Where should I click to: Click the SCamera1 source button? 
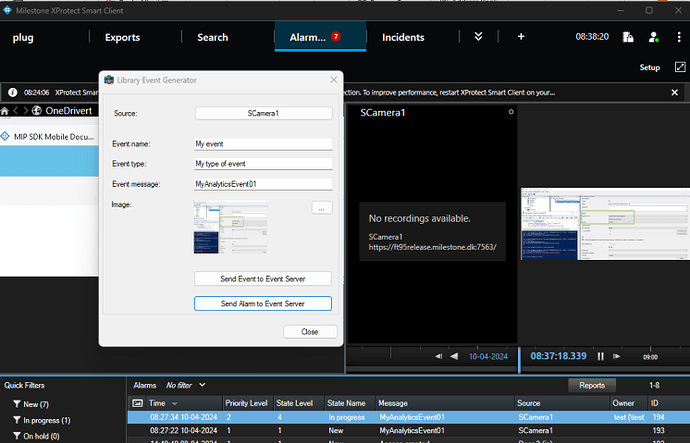[x=263, y=113]
